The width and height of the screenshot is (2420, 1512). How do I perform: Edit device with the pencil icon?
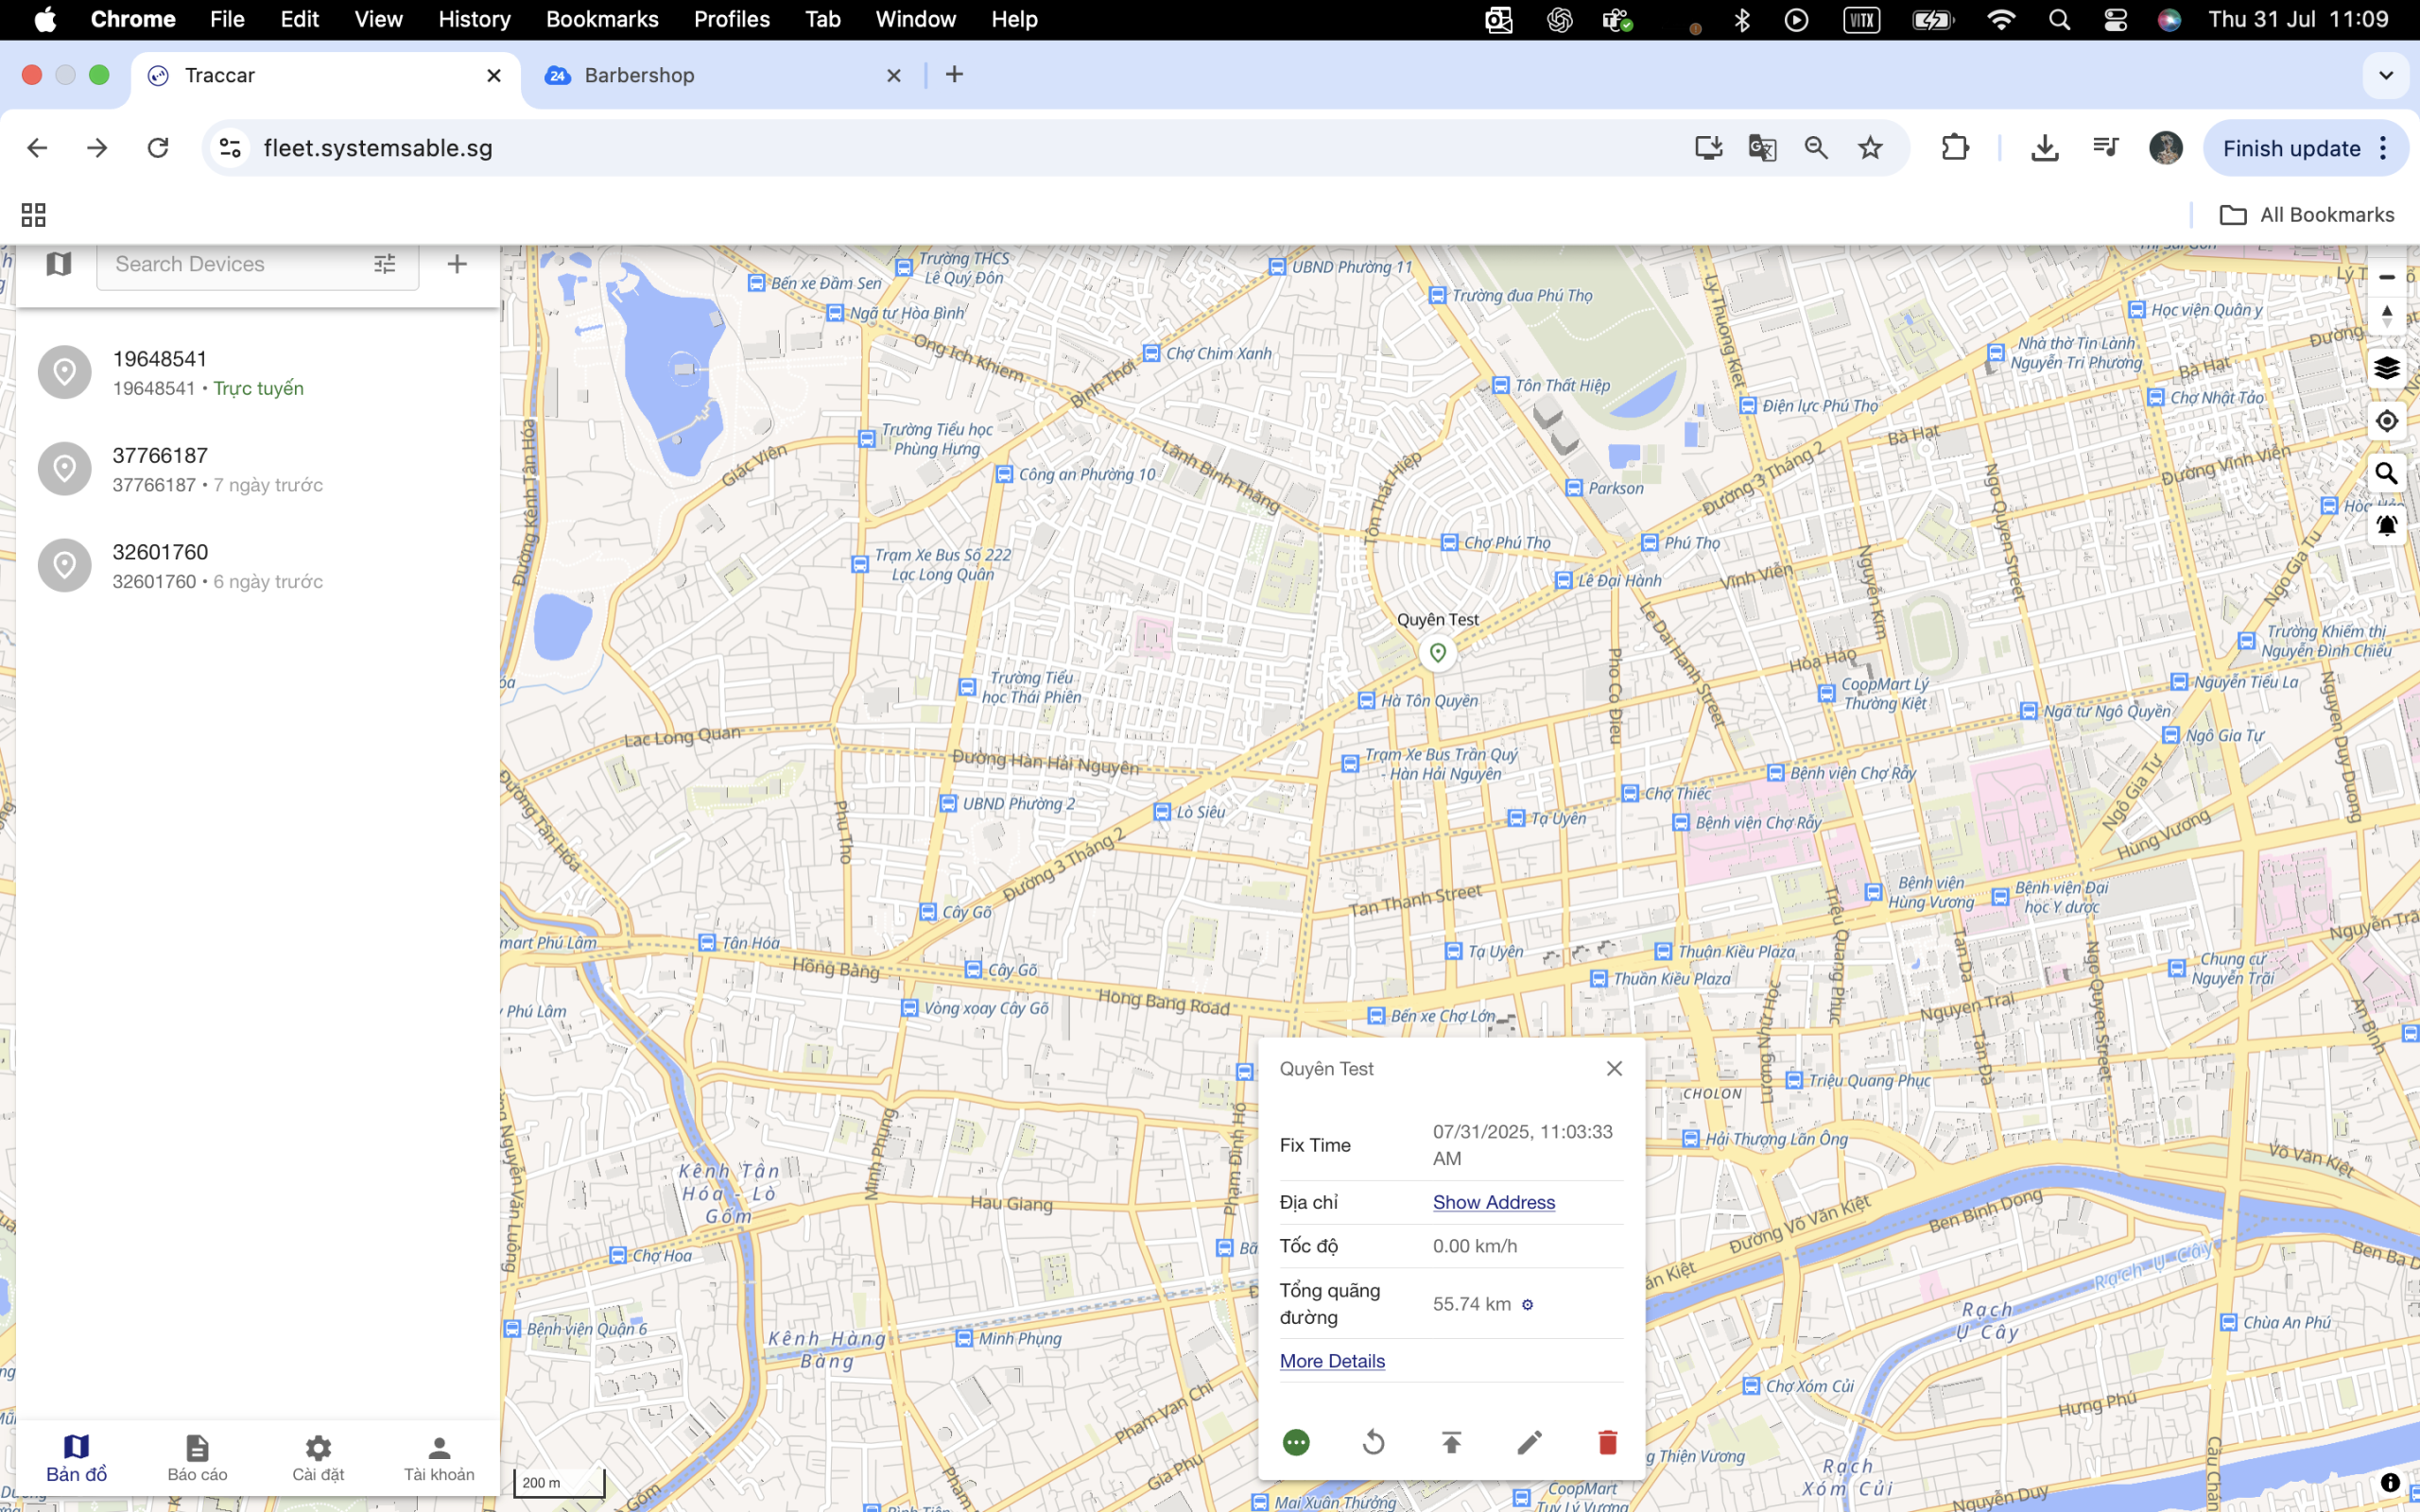1529,1442
